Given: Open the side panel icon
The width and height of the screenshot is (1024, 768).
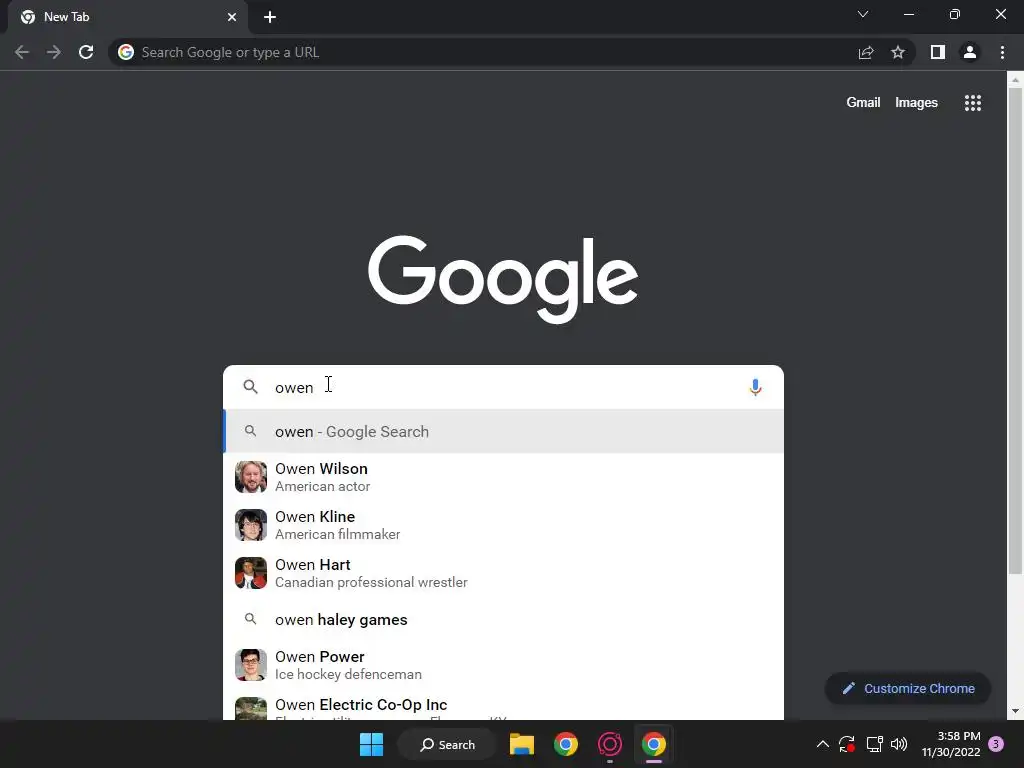Looking at the screenshot, I should (x=938, y=52).
